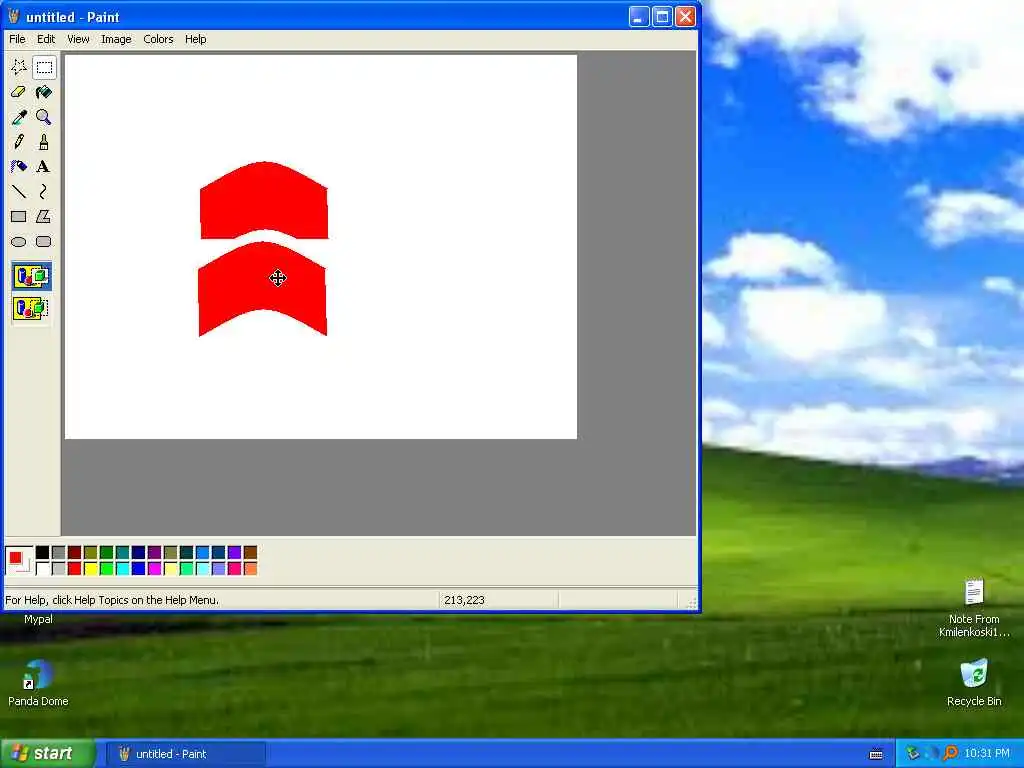Select the Polygon tool
The height and width of the screenshot is (768, 1024).
click(x=44, y=216)
